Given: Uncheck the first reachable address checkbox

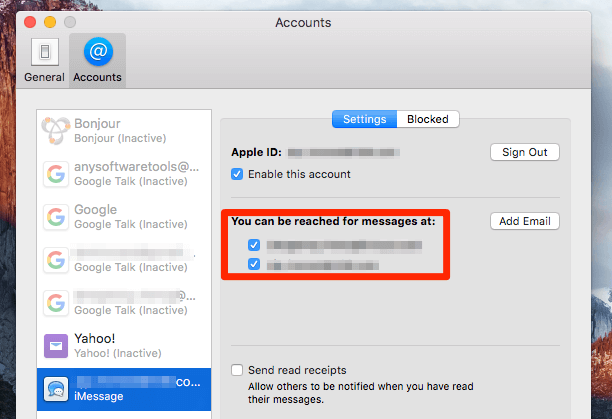Looking at the screenshot, I should (x=254, y=245).
